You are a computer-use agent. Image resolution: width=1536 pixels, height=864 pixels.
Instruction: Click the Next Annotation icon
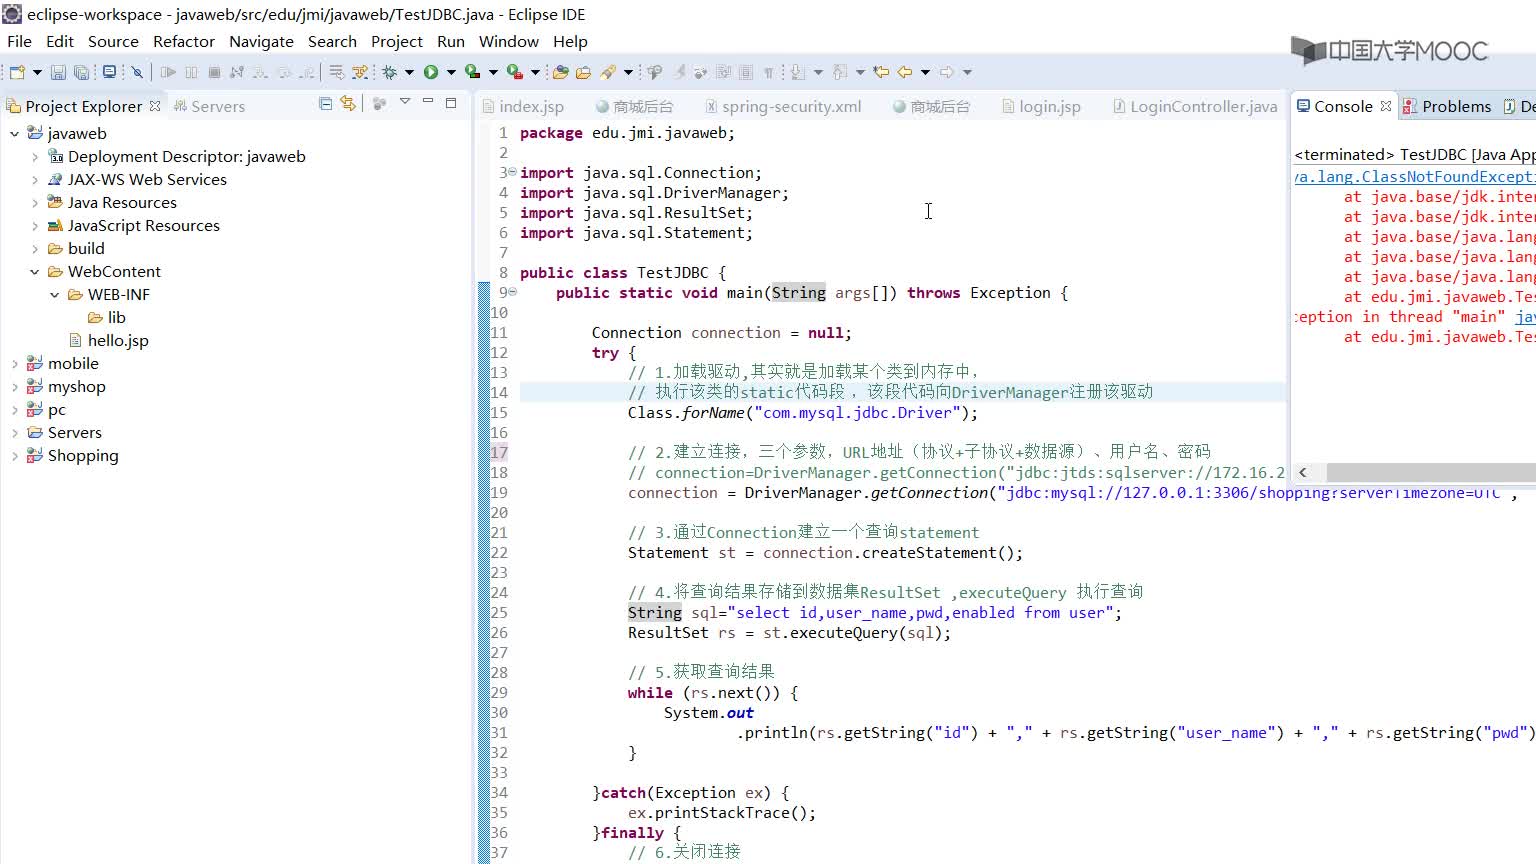pos(797,72)
